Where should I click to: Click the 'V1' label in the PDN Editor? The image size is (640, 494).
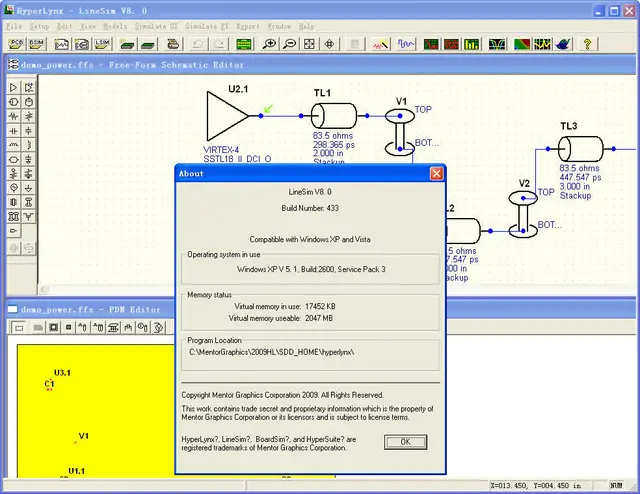[83, 436]
